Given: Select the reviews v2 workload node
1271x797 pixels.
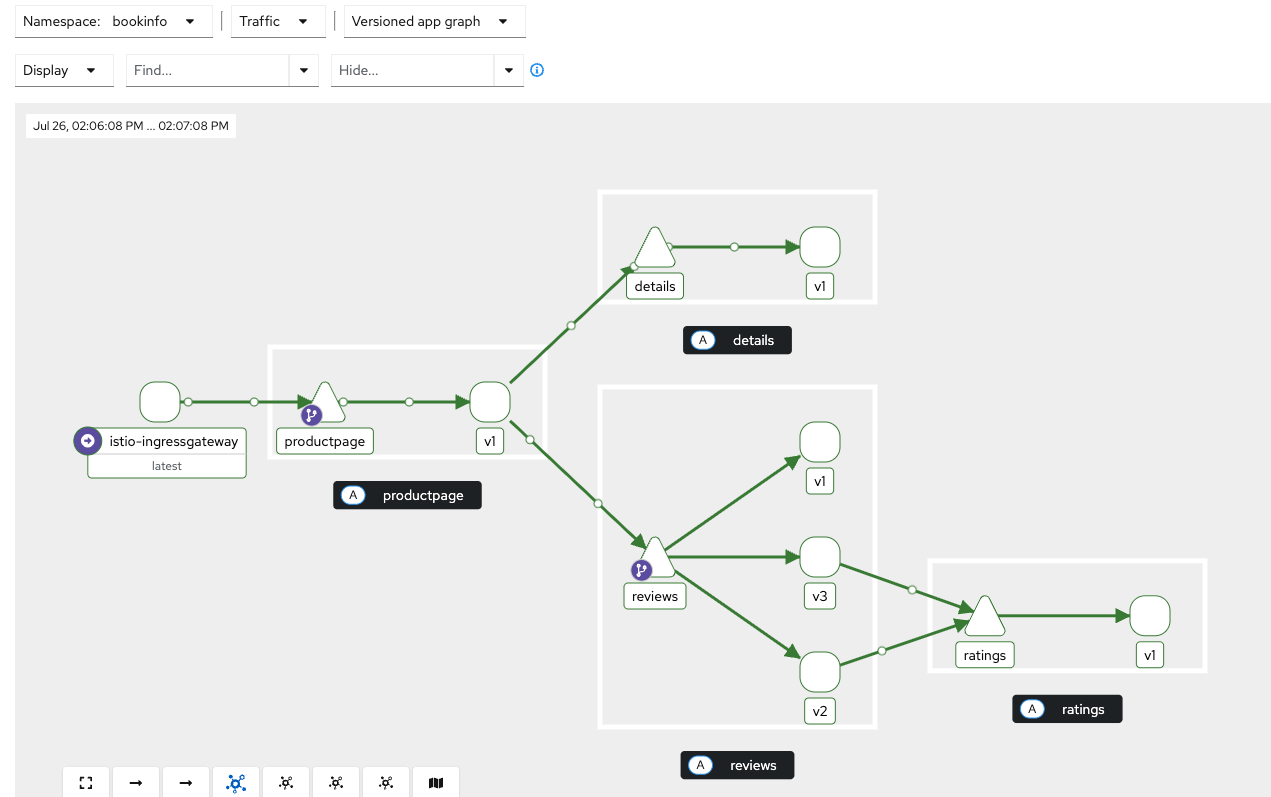Looking at the screenshot, I should pos(819,672).
